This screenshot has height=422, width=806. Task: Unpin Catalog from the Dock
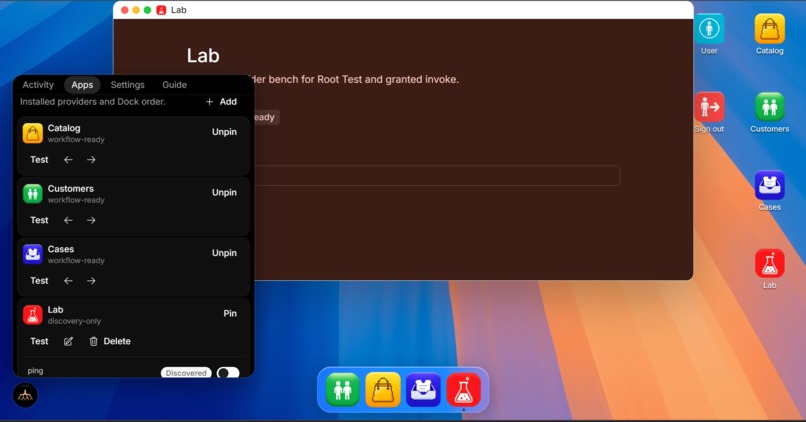(x=224, y=132)
